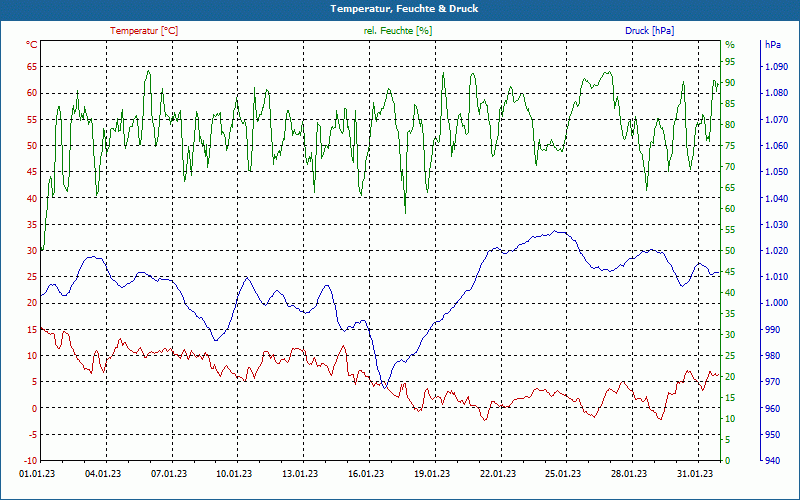This screenshot has width=800, height=500.
Task: Click the green "90" humidity axis value
Action: click(730, 83)
